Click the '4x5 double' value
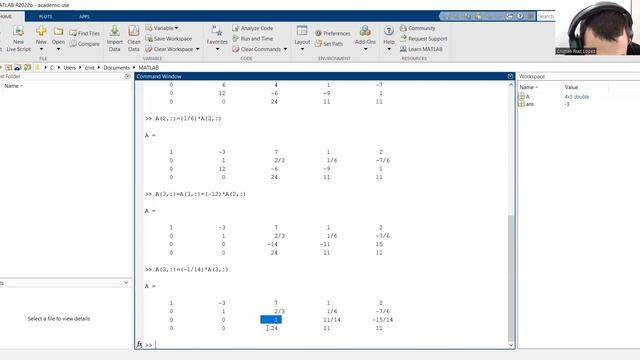Viewport: 640px width, 360px height. pyautogui.click(x=576, y=97)
